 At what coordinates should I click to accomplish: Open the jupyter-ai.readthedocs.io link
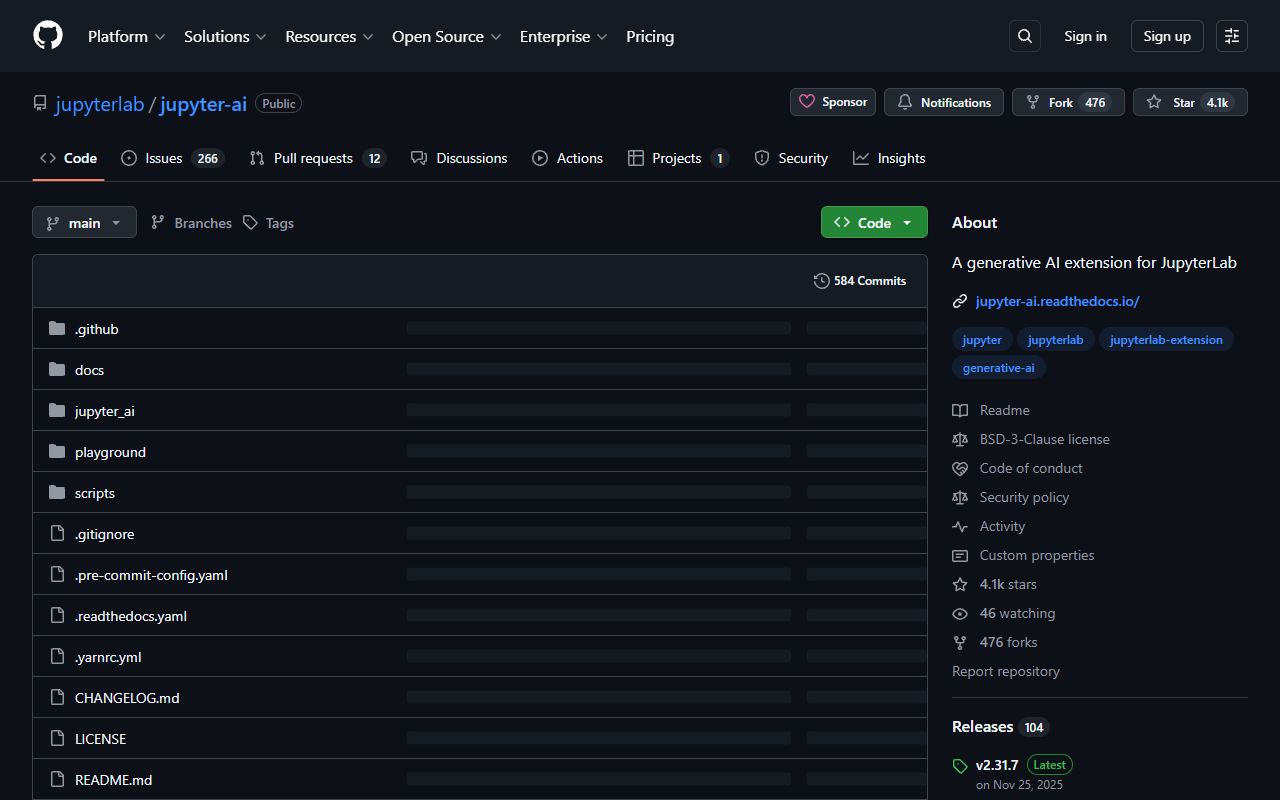click(x=1057, y=301)
